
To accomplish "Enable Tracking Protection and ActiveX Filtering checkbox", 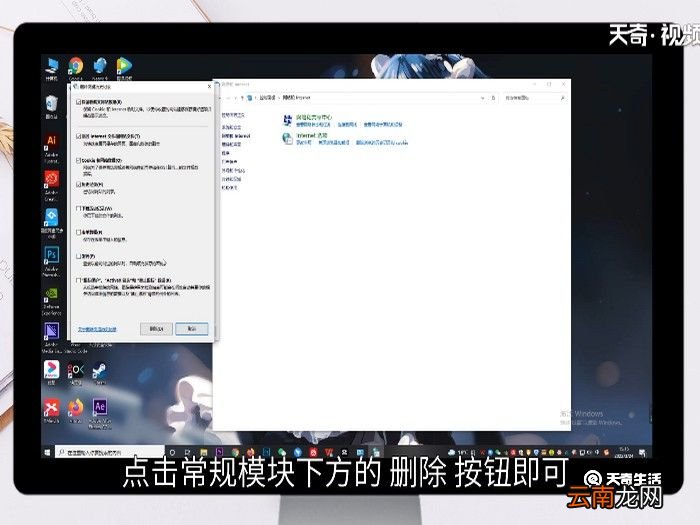I will click(x=79, y=280).
